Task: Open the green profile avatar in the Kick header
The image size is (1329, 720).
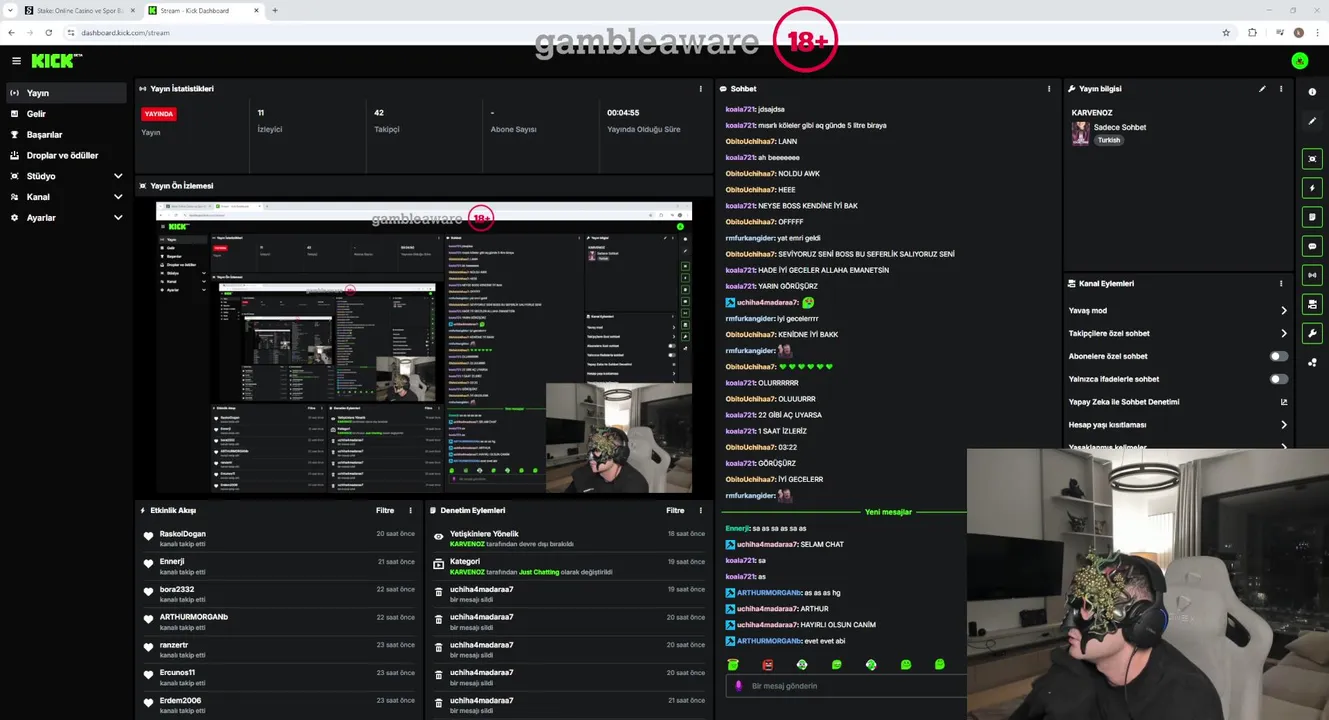Action: 1300,61
